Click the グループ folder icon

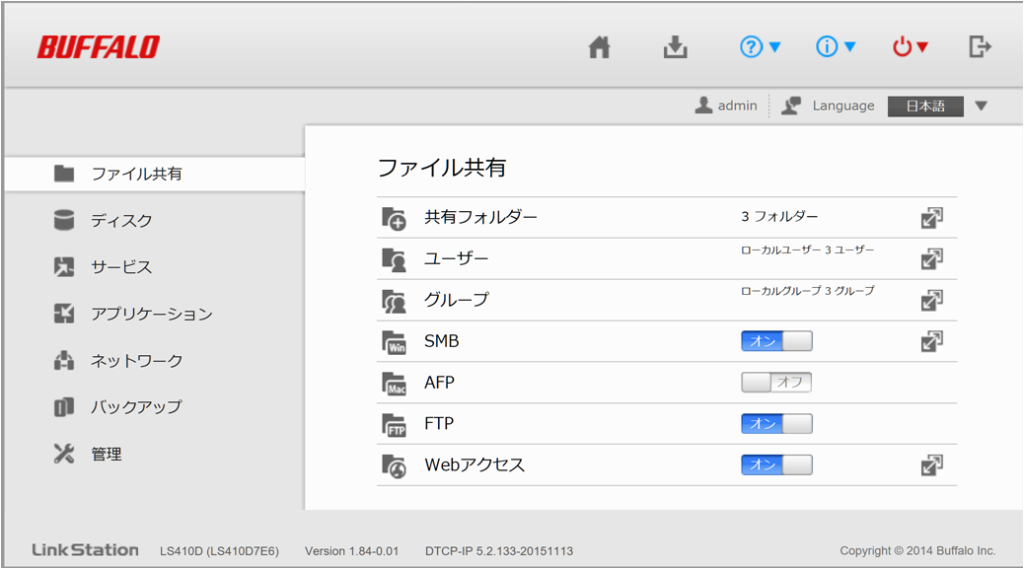tap(394, 301)
